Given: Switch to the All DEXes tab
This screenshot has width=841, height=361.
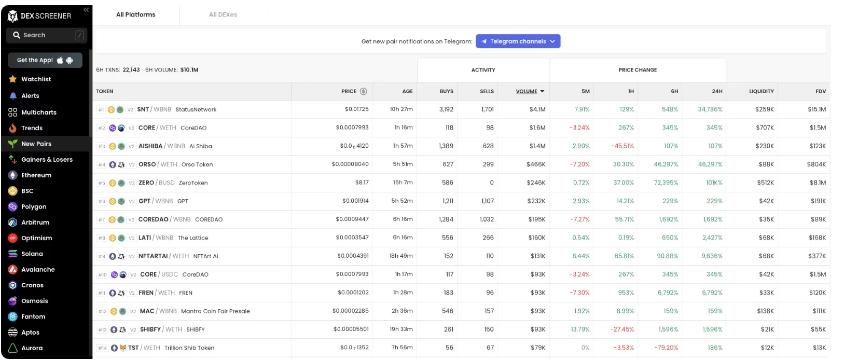Looking at the screenshot, I should click(223, 14).
